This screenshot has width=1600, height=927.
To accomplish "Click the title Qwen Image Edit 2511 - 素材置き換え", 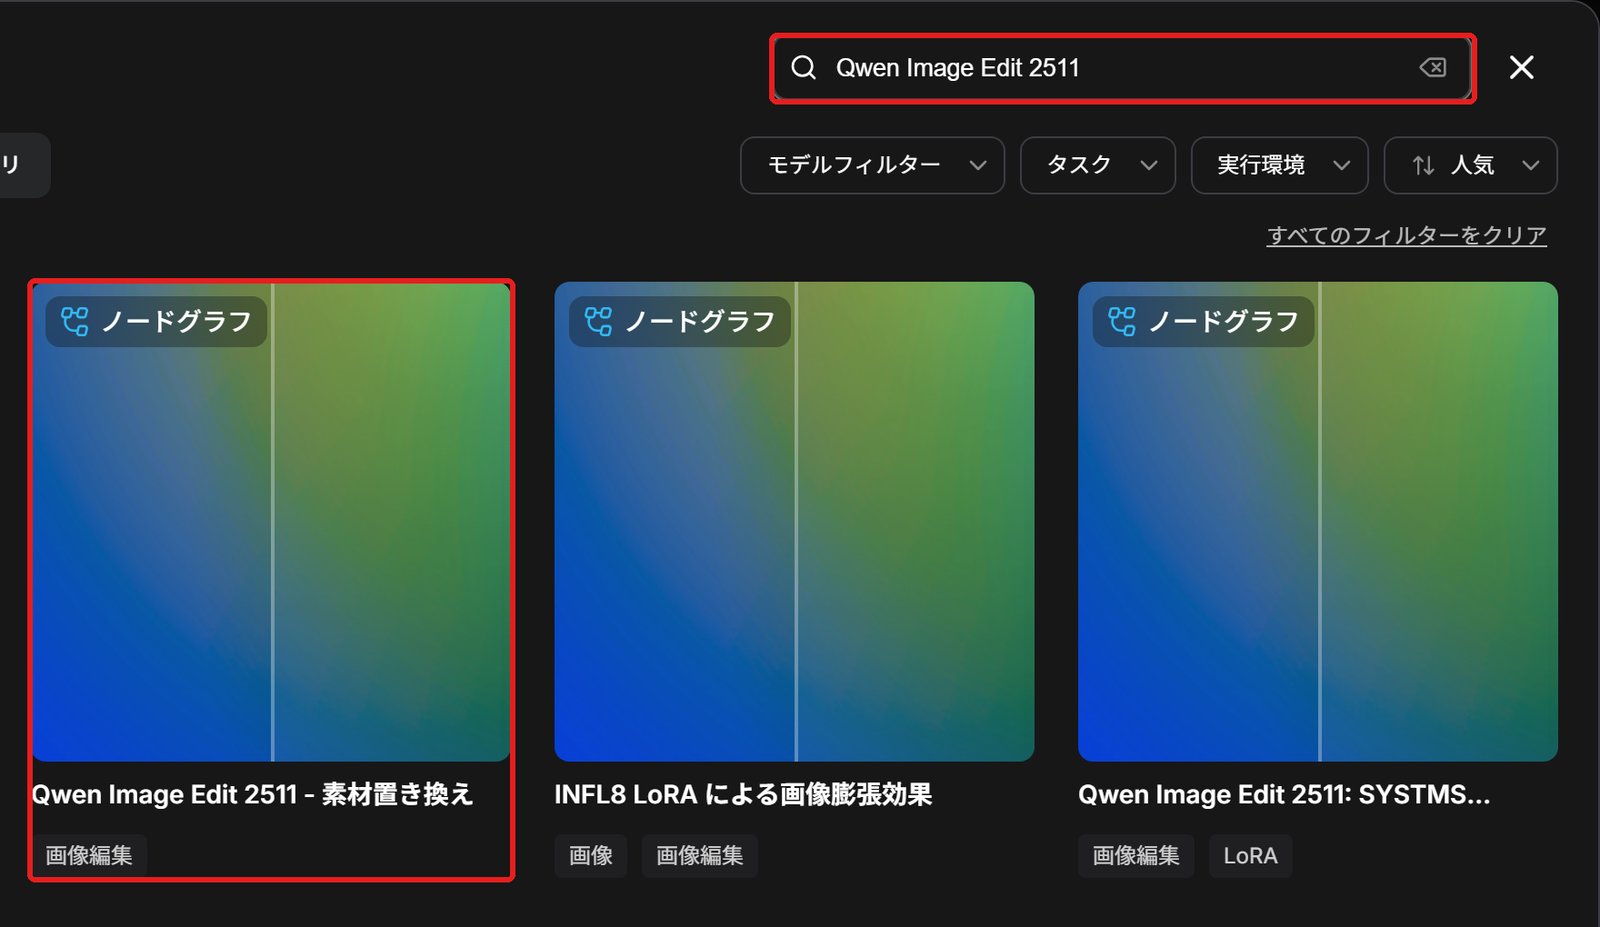I will (x=252, y=795).
